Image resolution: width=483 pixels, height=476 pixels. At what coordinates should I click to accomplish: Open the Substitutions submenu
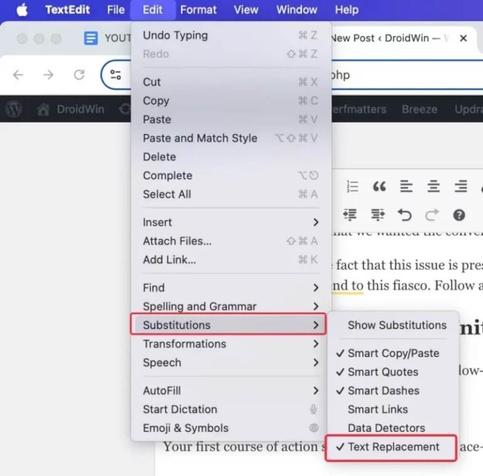tap(229, 325)
